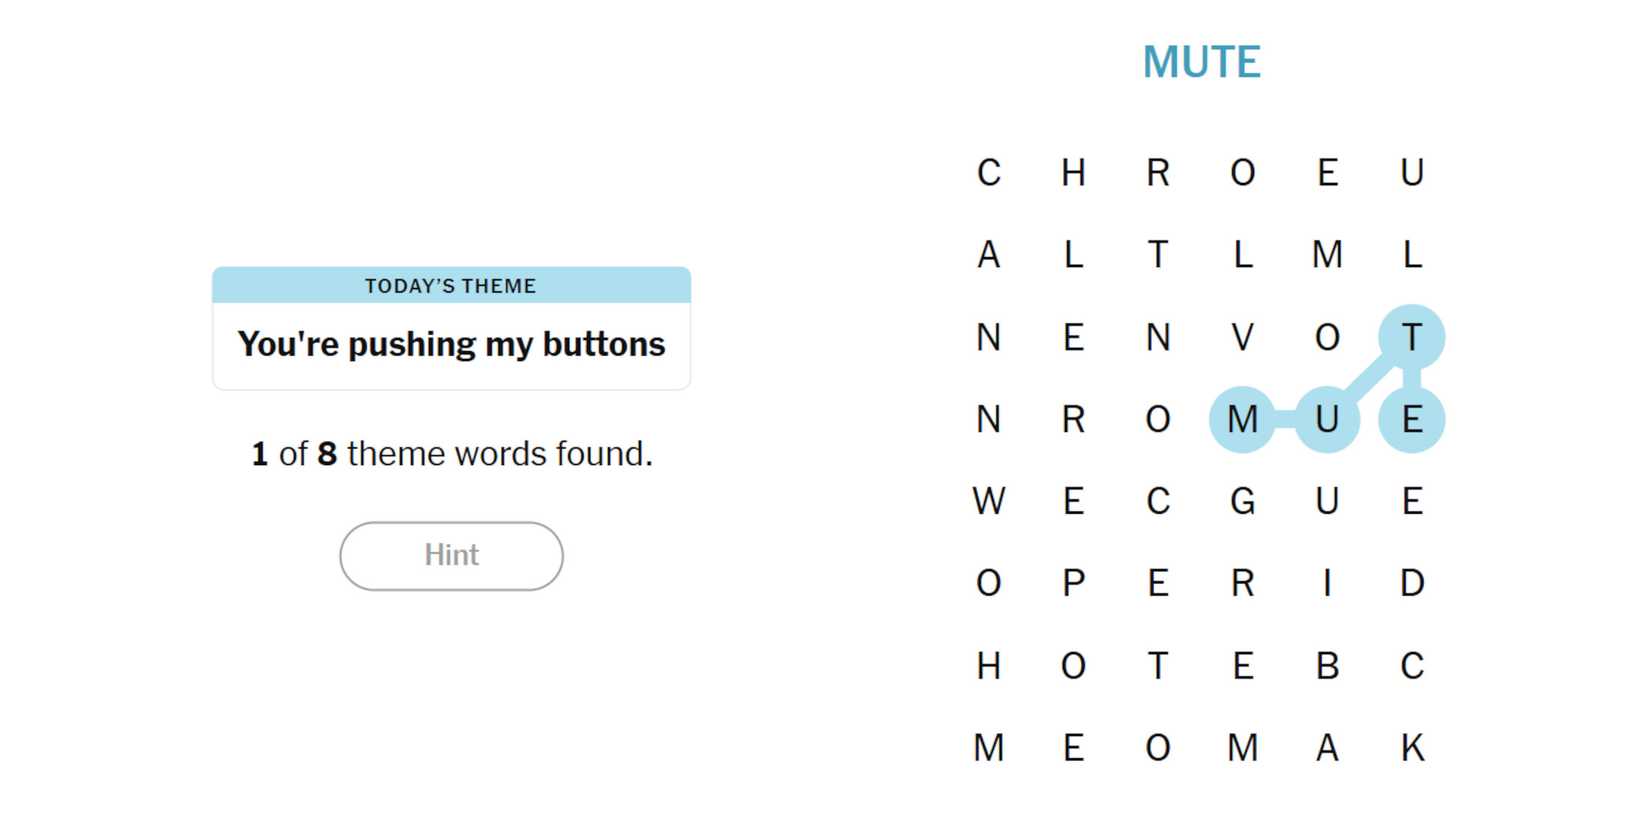Viewport: 1650px width, 825px height.
Task: Click the highlighted letter U
Action: point(1327,419)
